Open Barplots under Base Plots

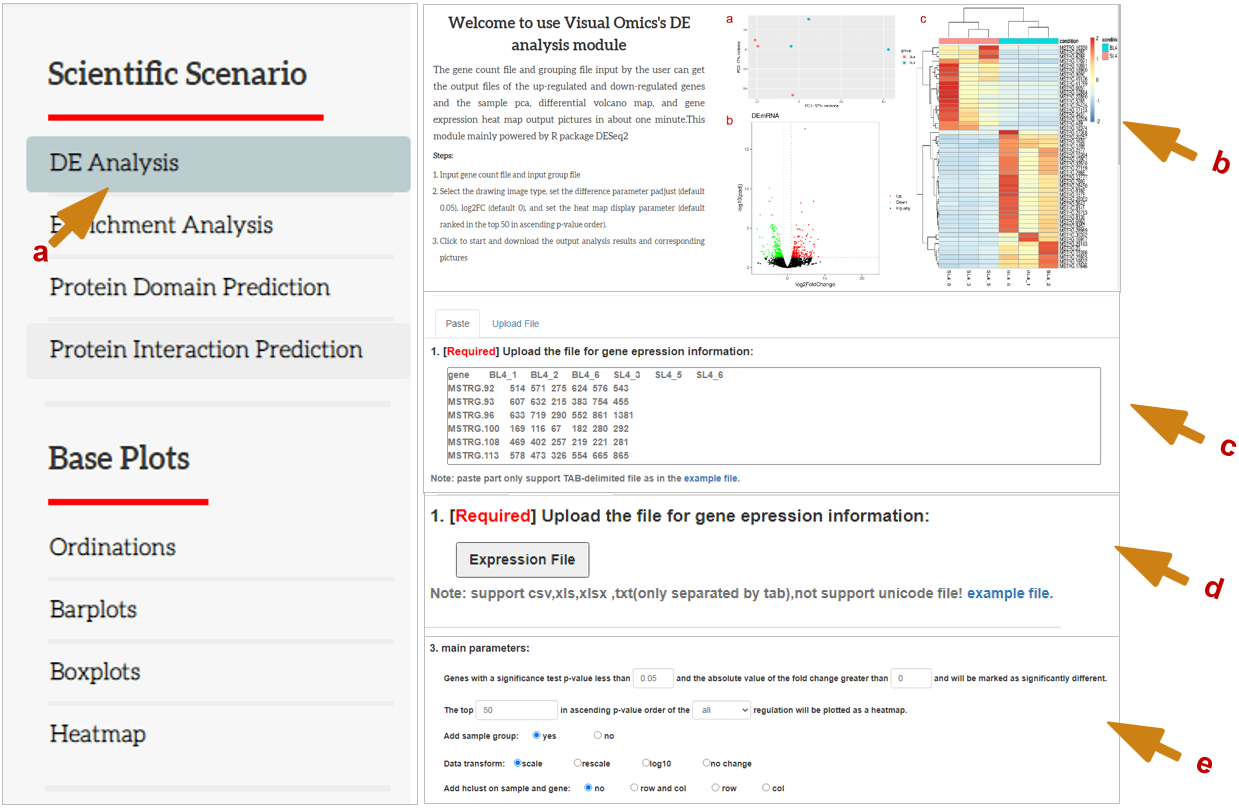pos(93,609)
